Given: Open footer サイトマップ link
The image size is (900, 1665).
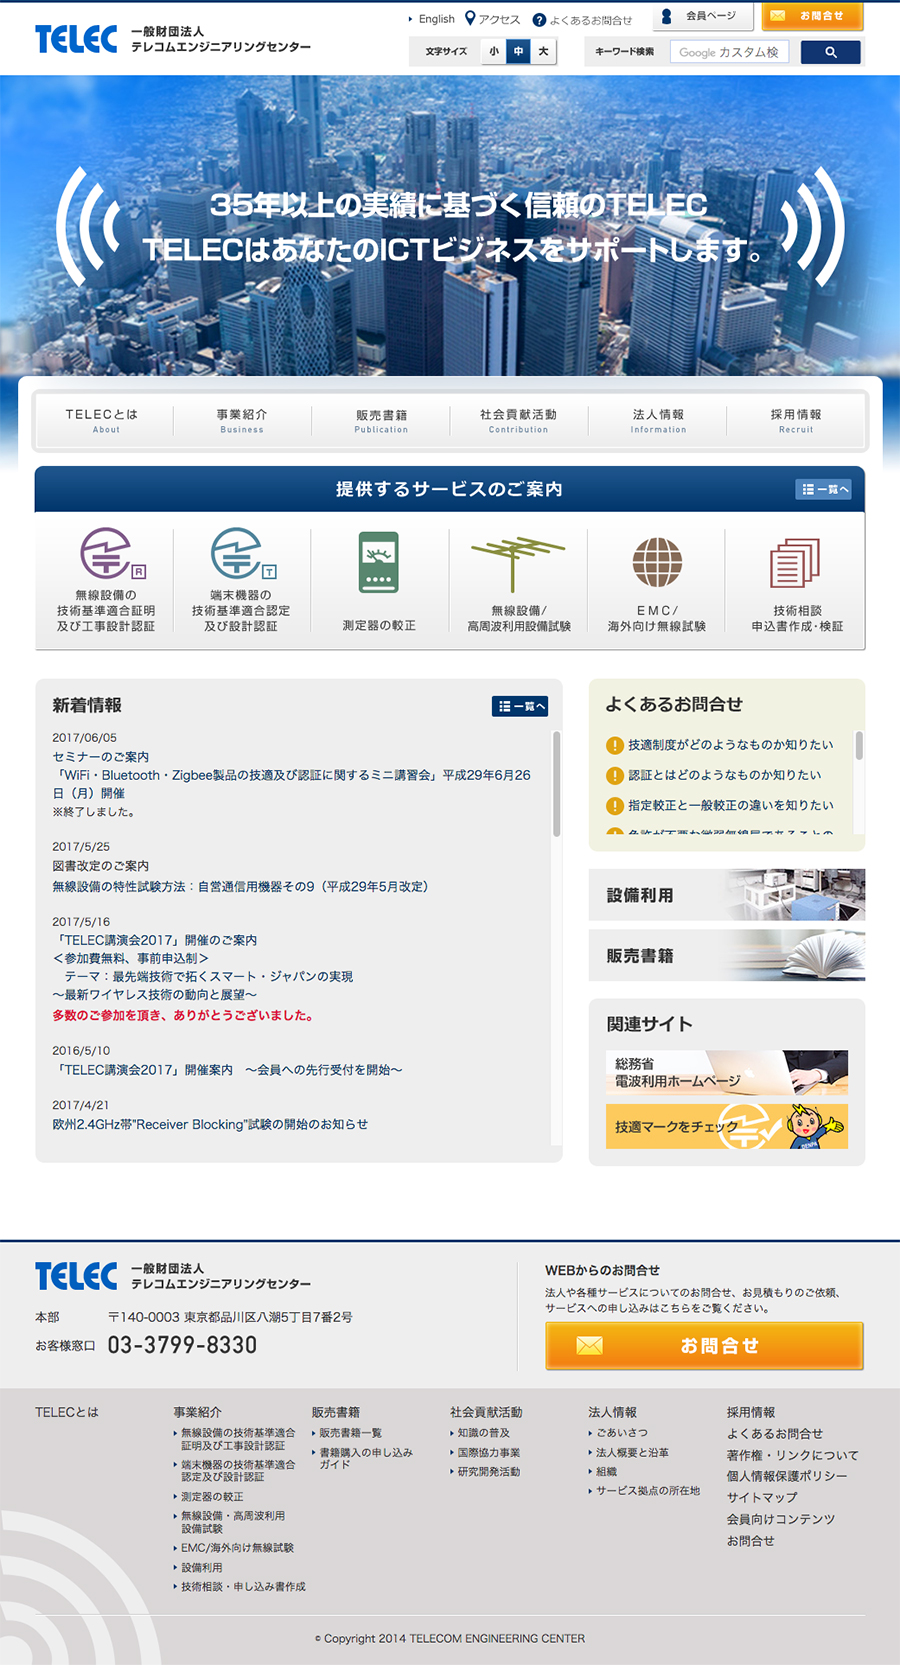Looking at the screenshot, I should [x=762, y=1498].
